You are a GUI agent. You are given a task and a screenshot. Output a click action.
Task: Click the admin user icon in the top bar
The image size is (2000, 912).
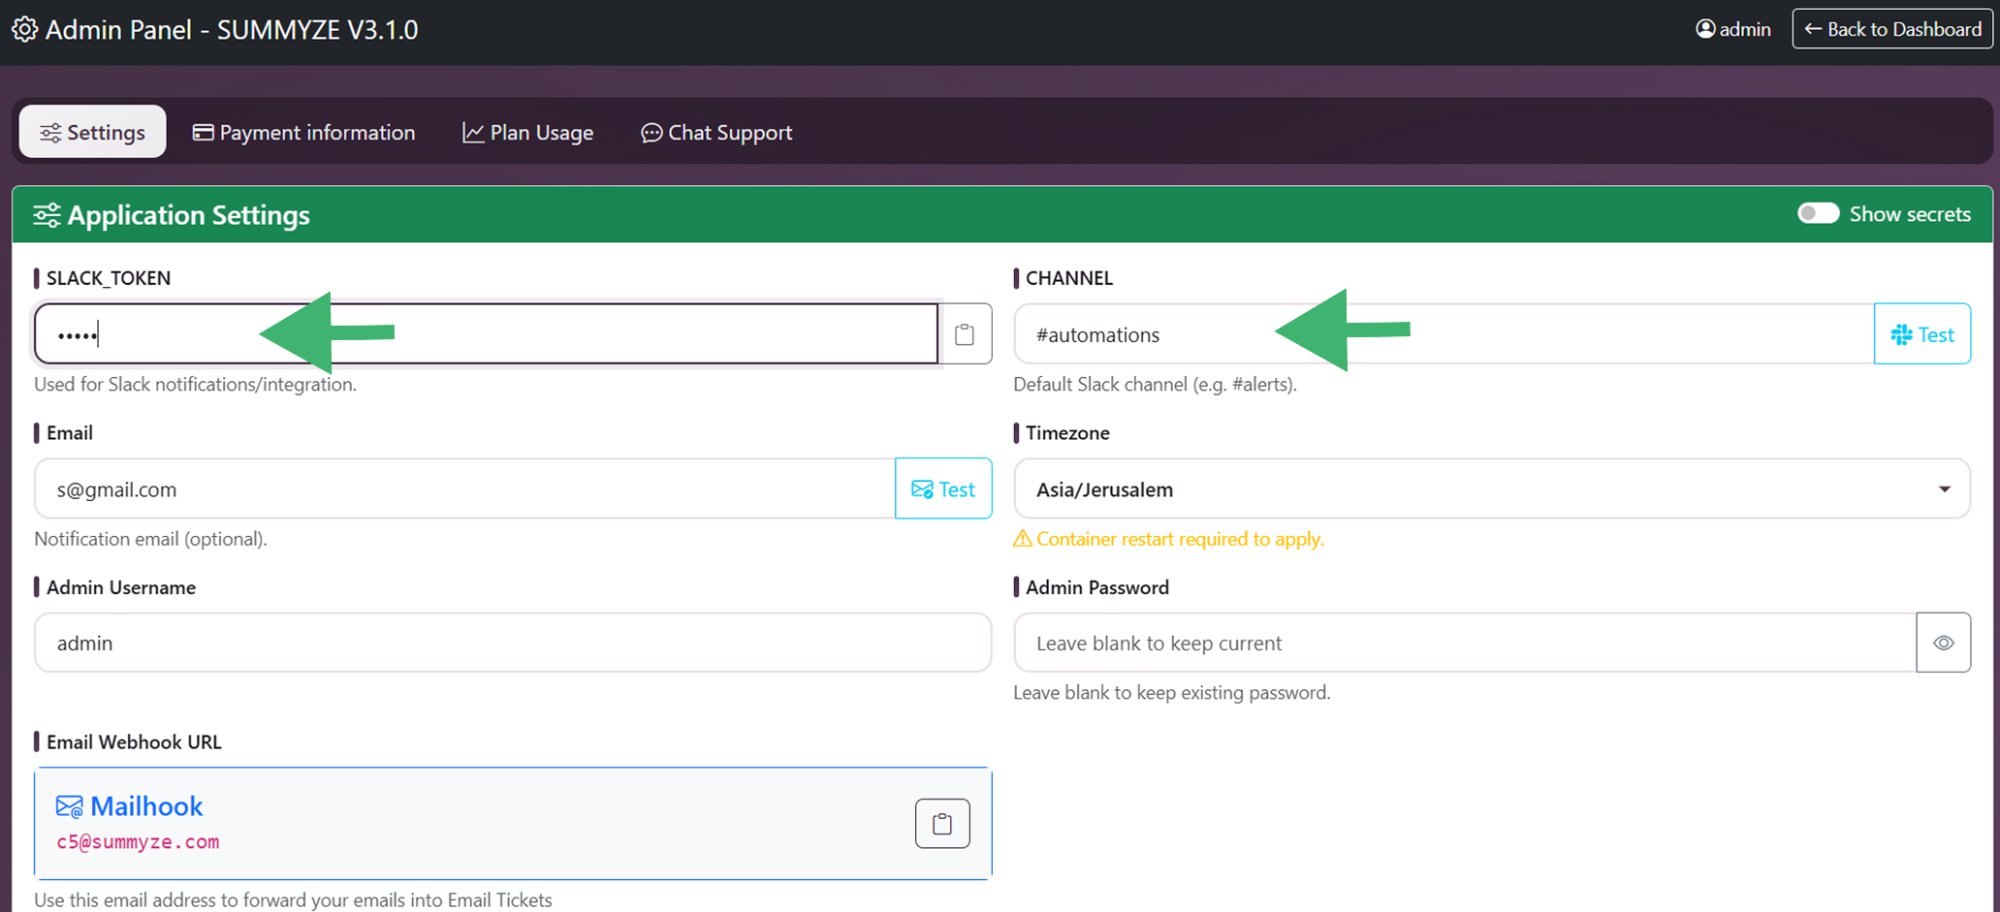(x=1703, y=29)
